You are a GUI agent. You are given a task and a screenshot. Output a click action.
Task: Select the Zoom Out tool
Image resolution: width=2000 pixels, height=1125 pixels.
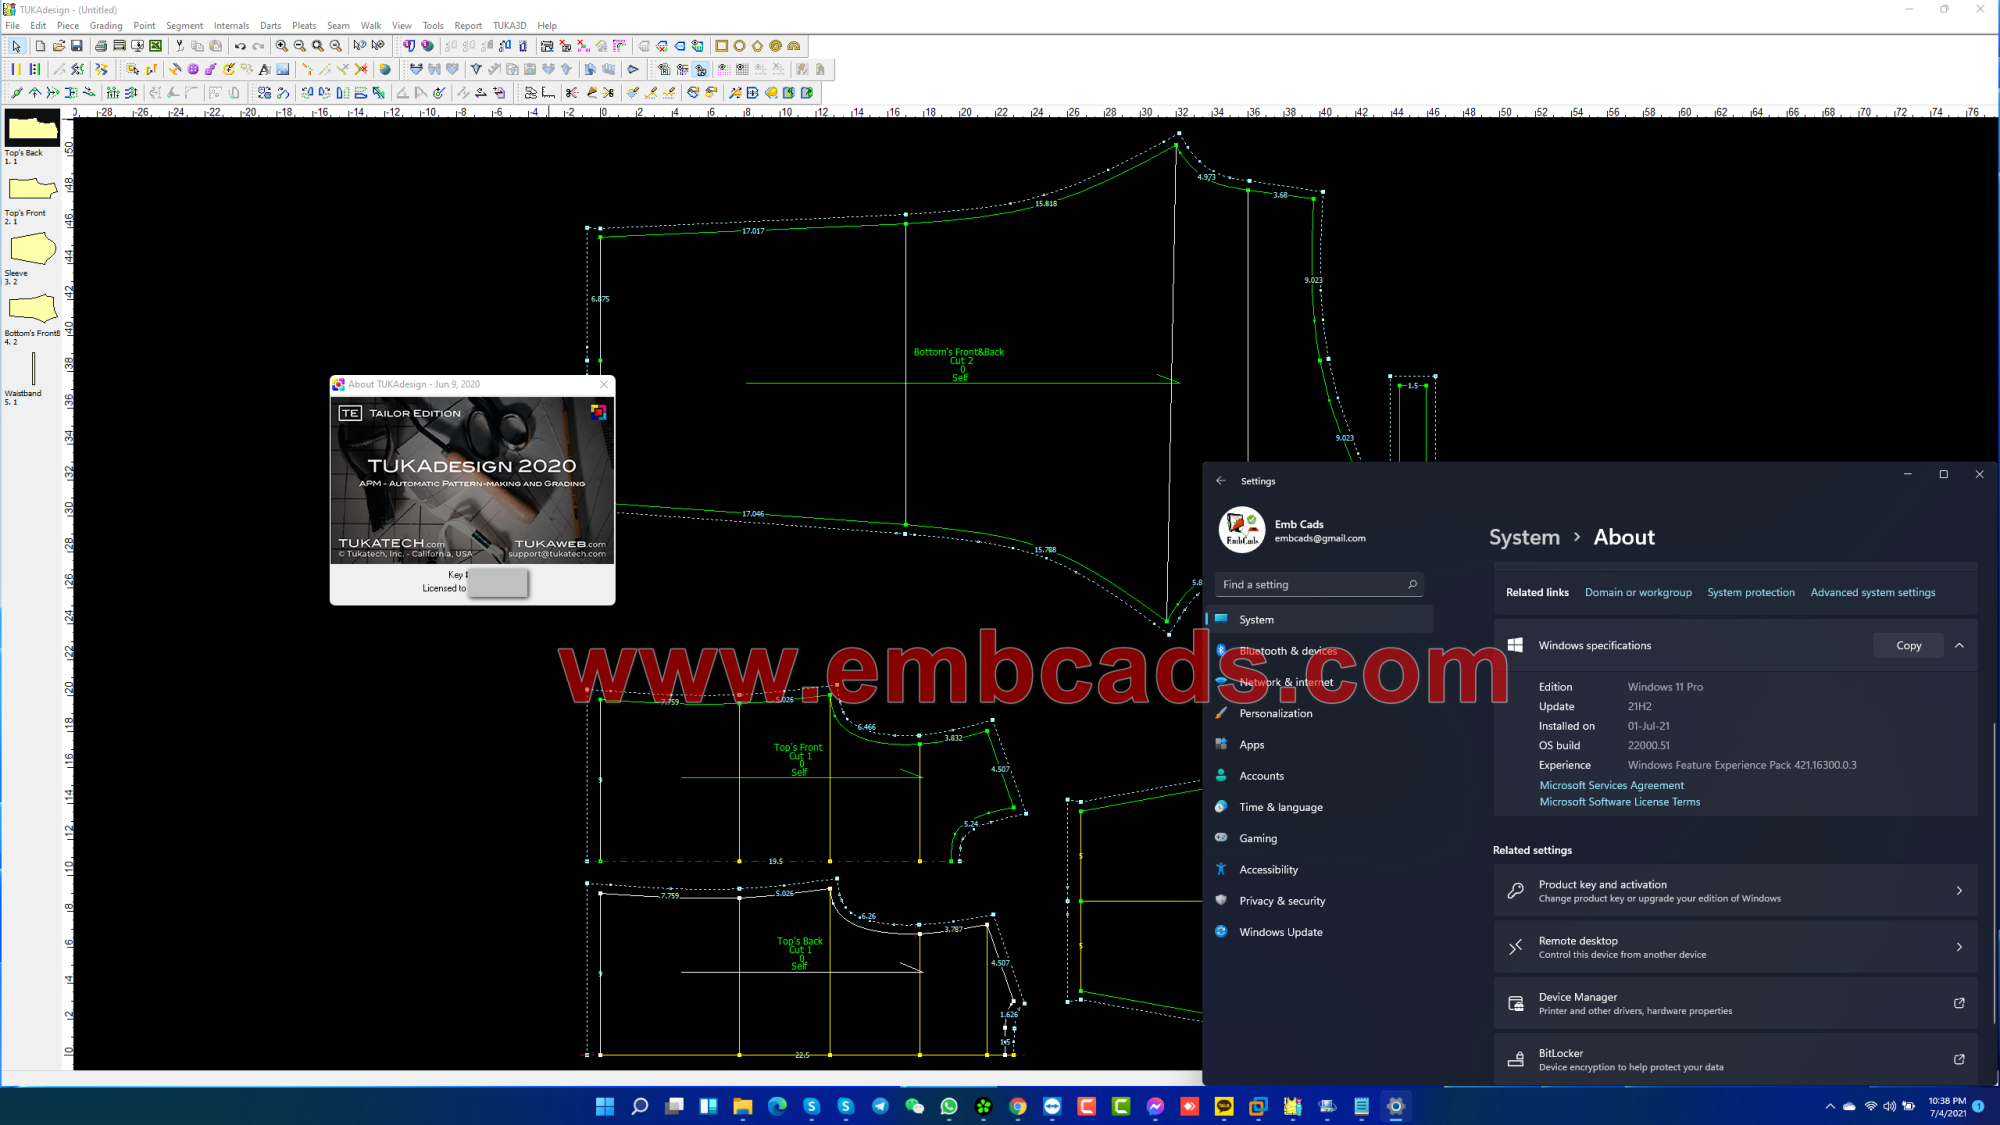(300, 46)
